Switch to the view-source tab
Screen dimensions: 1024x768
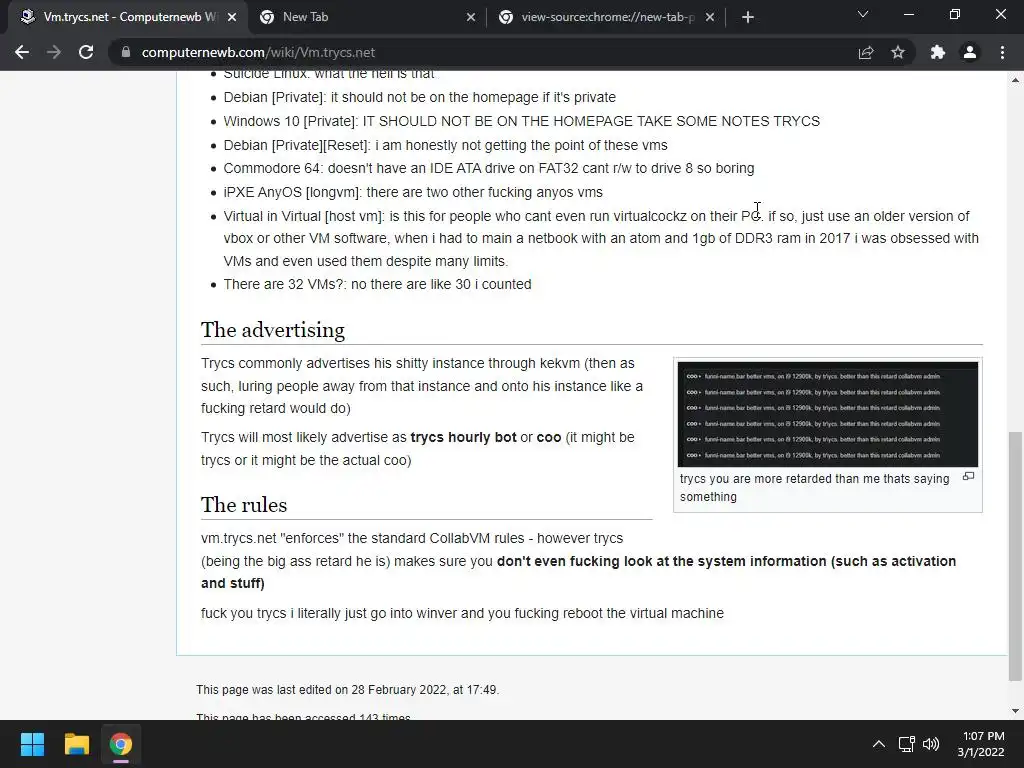(x=606, y=18)
